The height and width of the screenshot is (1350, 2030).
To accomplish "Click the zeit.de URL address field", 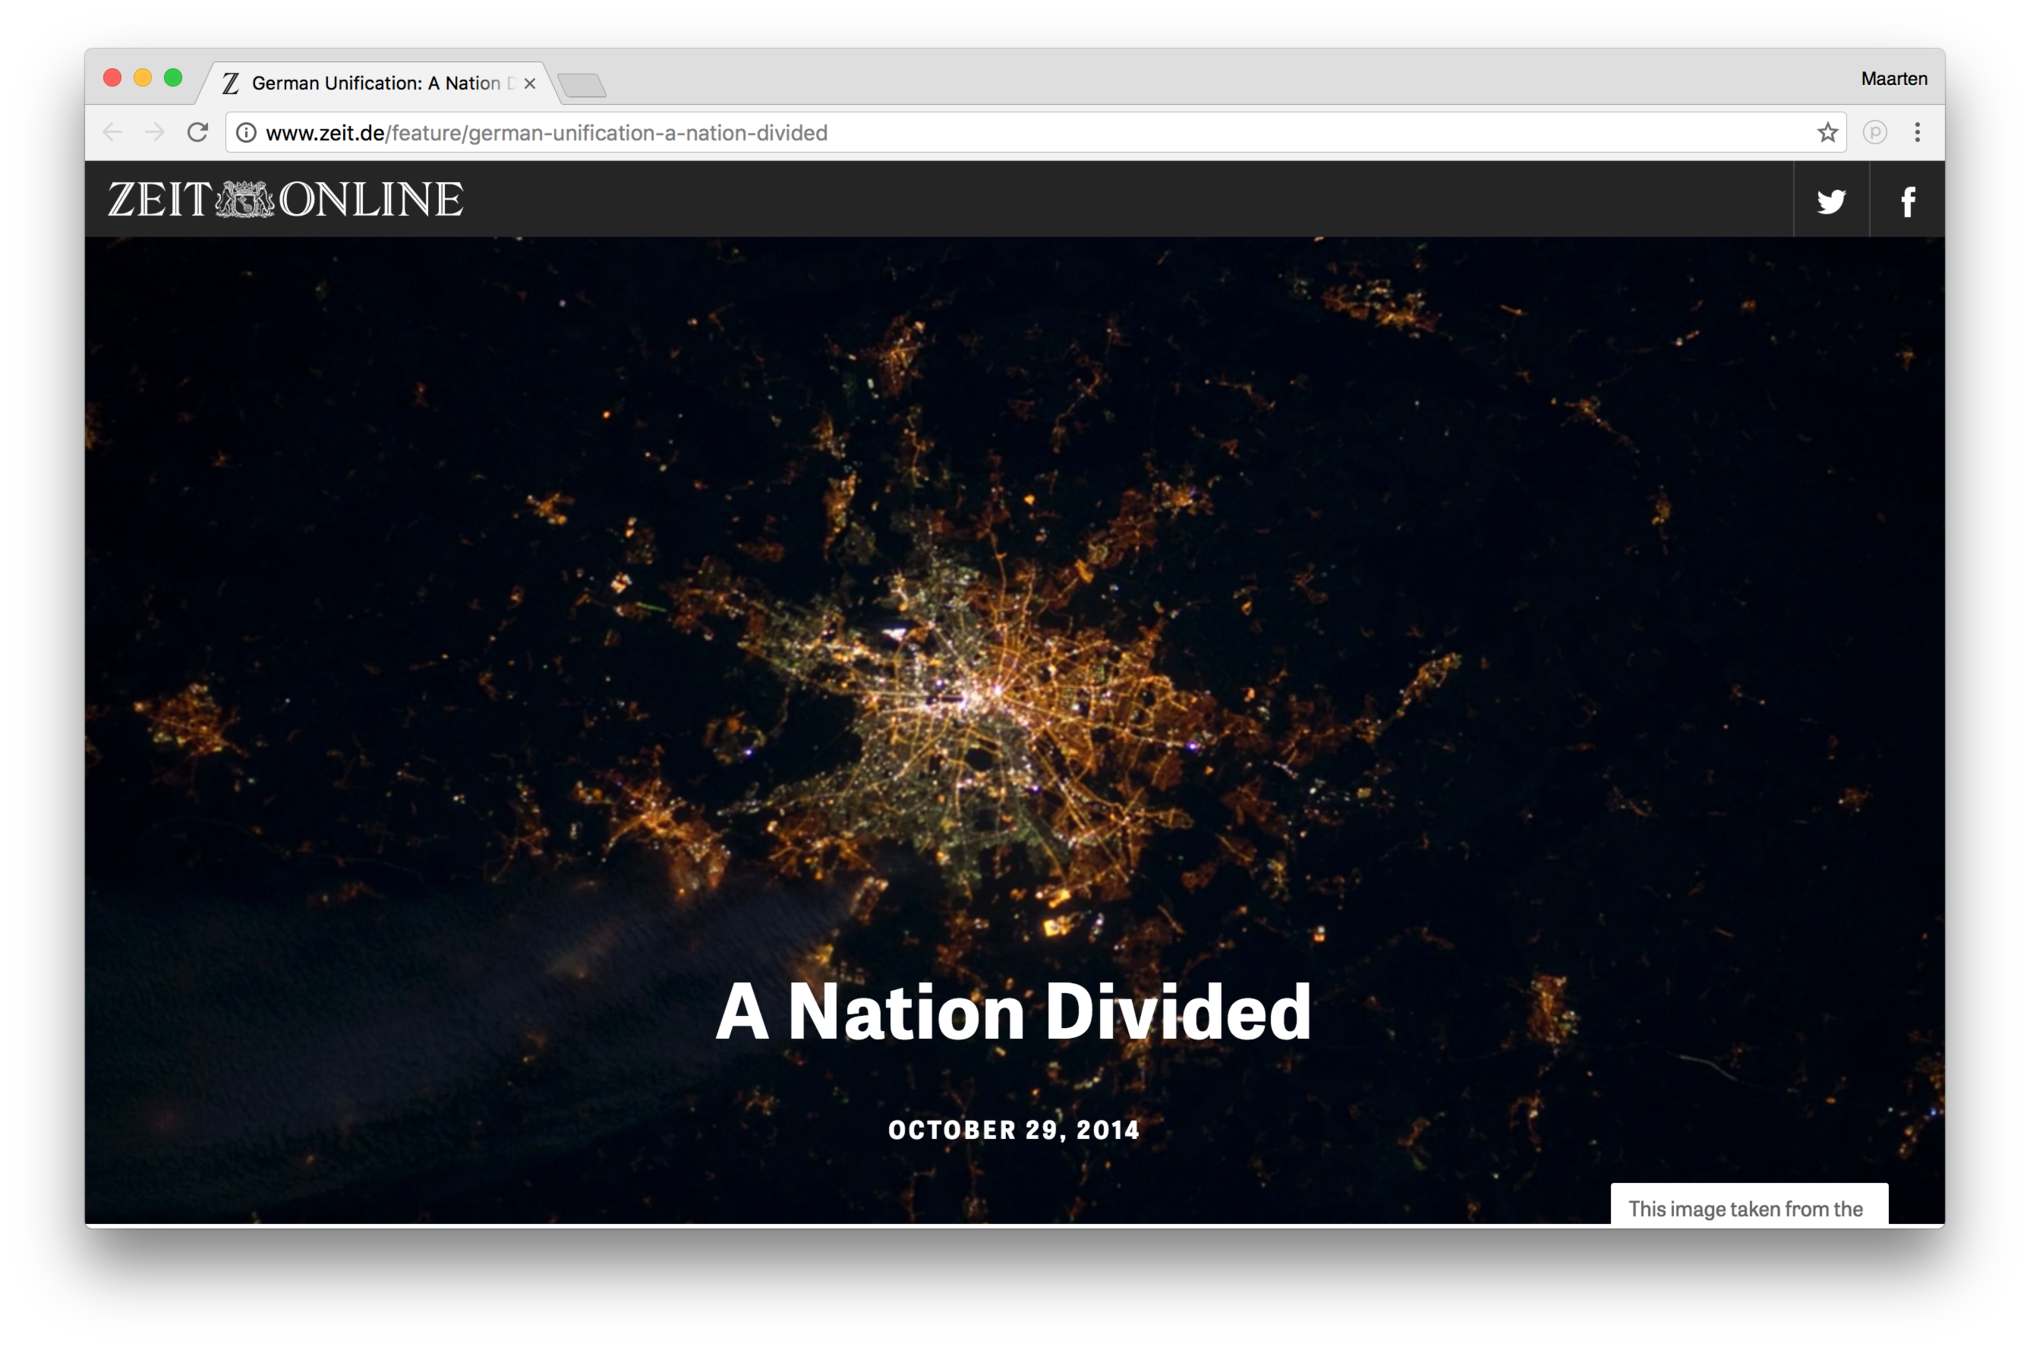I will pos(1000,132).
